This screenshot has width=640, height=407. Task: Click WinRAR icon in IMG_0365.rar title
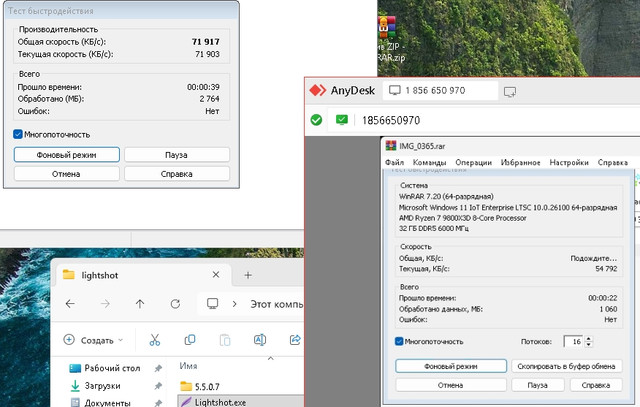click(391, 146)
